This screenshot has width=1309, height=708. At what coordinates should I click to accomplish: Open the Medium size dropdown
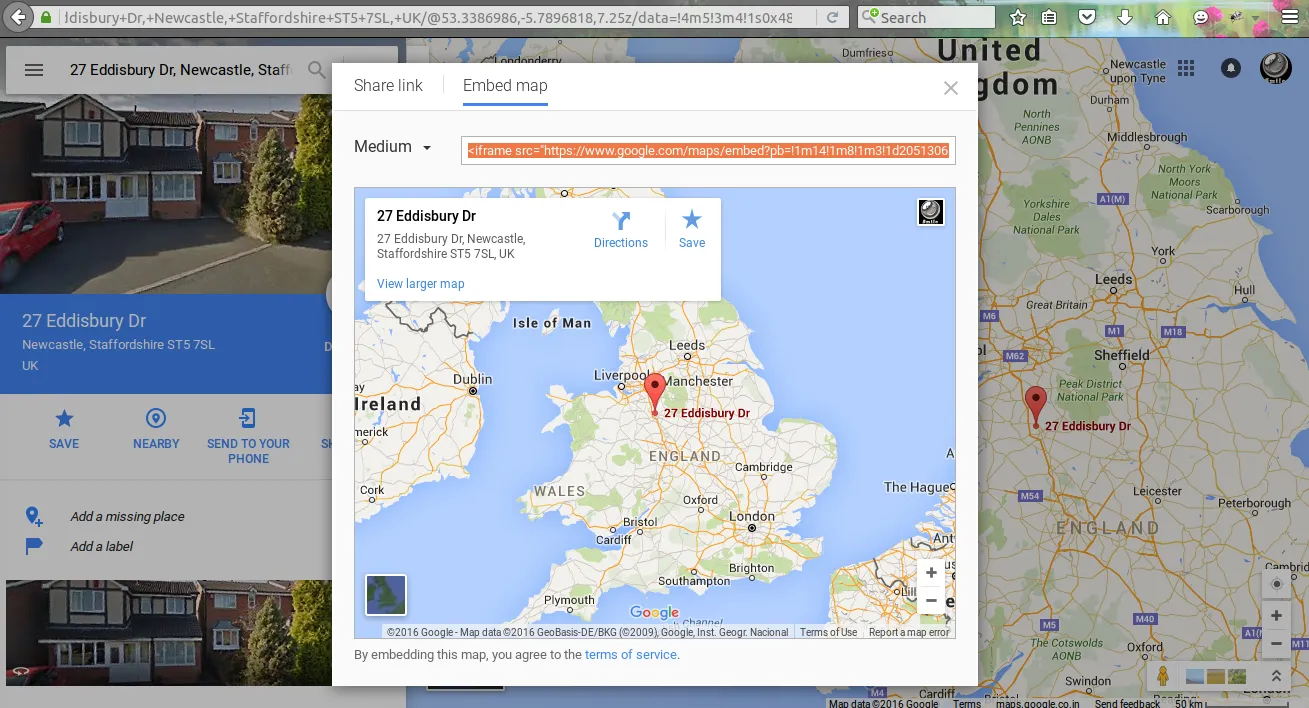click(x=393, y=147)
